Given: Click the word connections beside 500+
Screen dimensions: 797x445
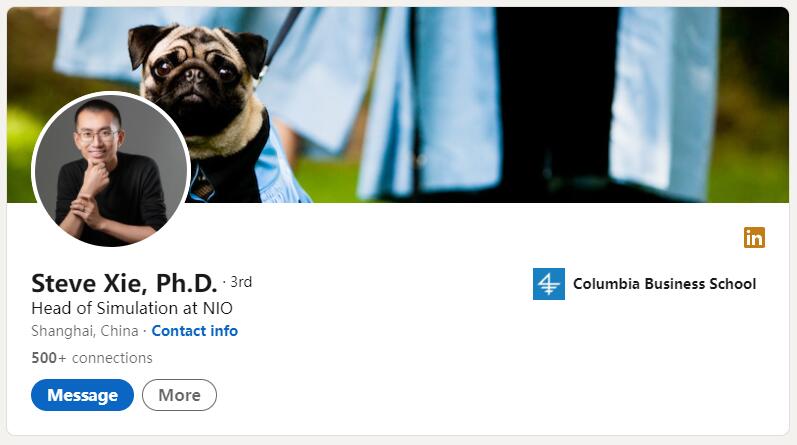Looking at the screenshot, I should tap(112, 358).
